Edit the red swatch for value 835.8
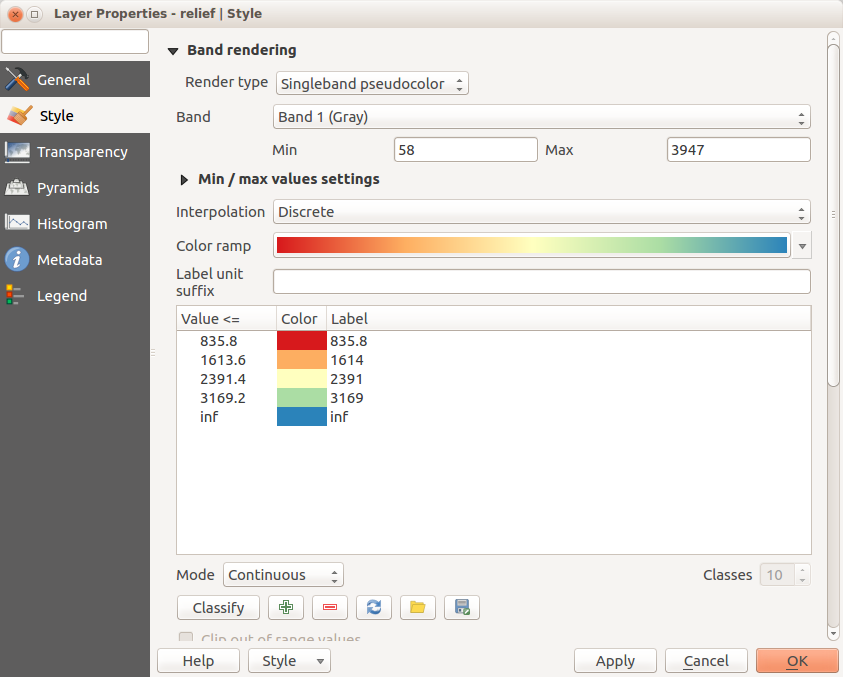 tap(299, 341)
